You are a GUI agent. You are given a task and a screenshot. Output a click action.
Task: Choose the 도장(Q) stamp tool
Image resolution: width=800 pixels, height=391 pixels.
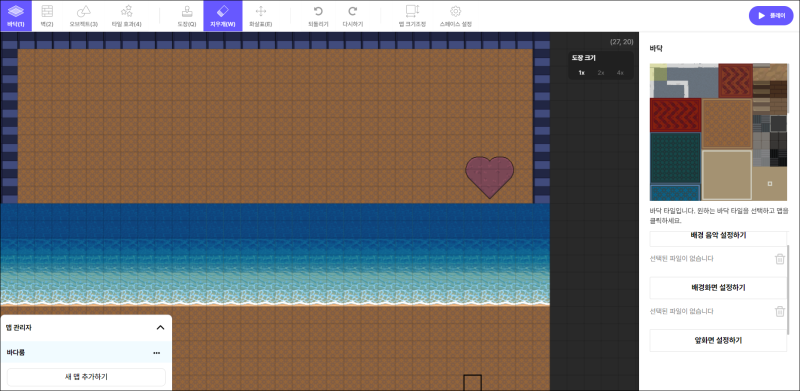tap(187, 16)
